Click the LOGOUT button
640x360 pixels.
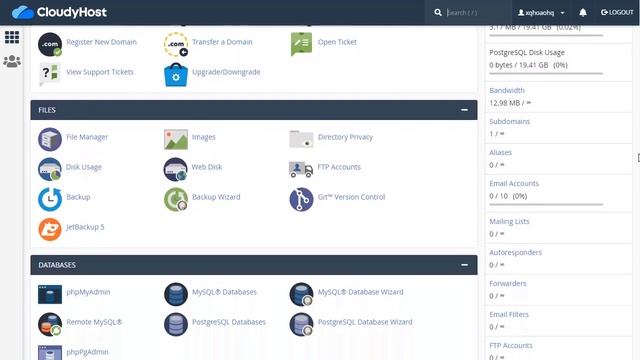(617, 13)
